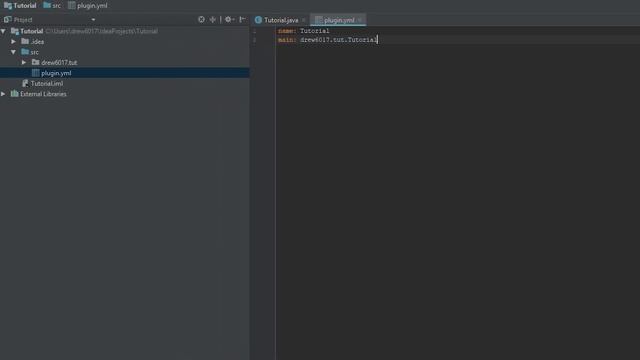Click the src folder icon in tree

[x=25, y=52]
